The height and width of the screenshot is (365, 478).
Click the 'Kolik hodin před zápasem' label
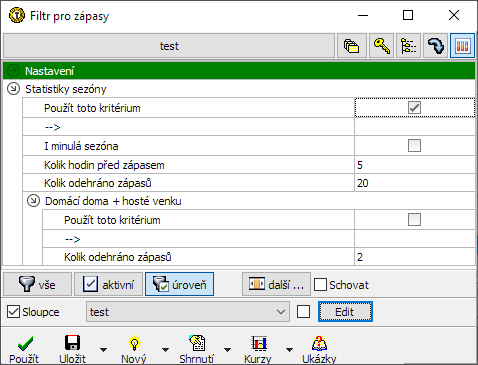coord(104,165)
